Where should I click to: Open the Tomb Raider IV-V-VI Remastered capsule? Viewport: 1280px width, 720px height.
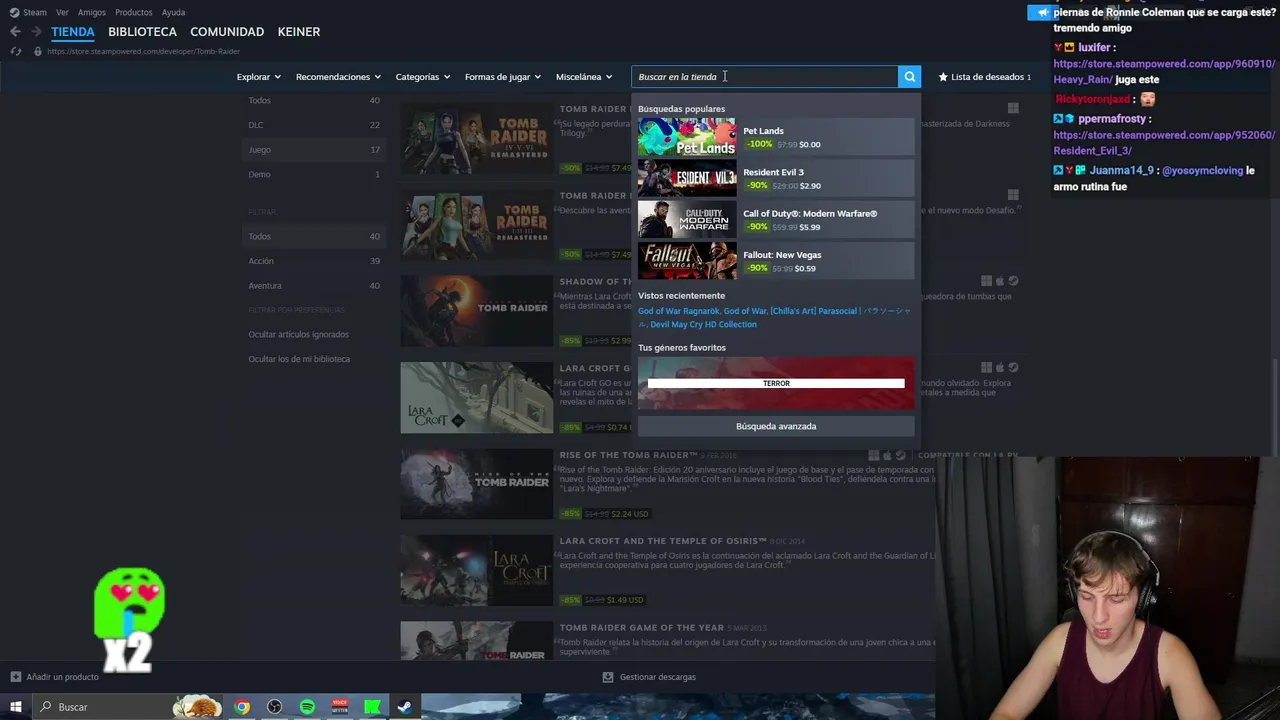(476, 139)
